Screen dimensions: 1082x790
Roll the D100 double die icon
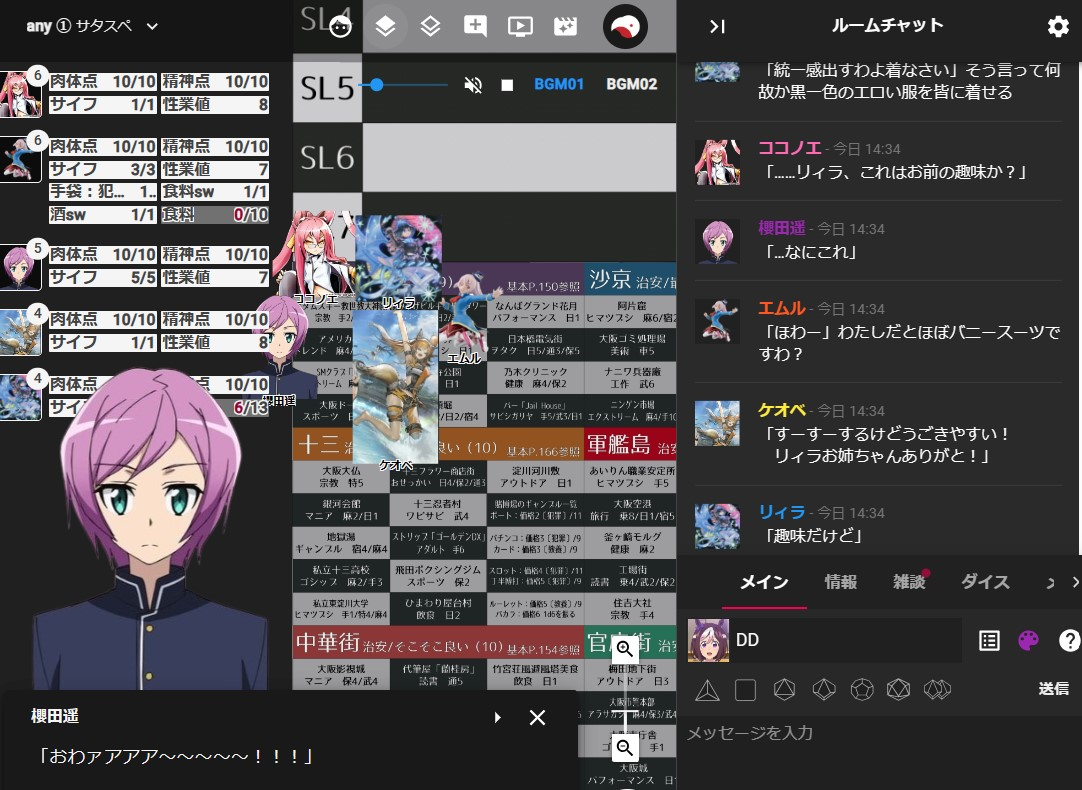click(x=938, y=689)
